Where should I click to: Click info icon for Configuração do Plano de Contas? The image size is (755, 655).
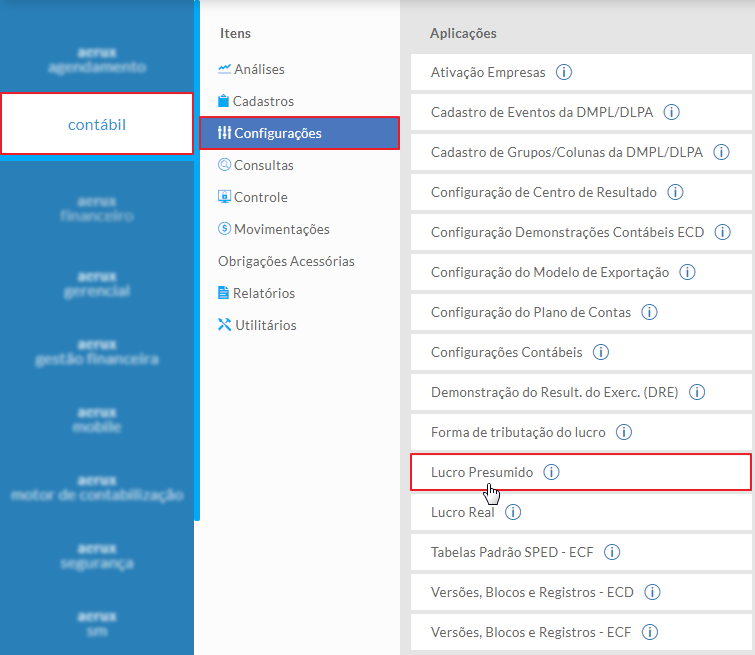649,312
